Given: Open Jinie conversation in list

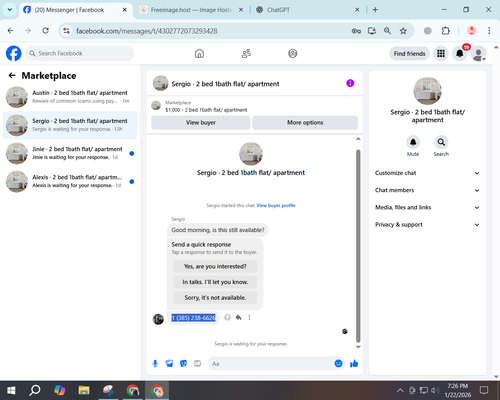Looking at the screenshot, I should click(x=70, y=153).
